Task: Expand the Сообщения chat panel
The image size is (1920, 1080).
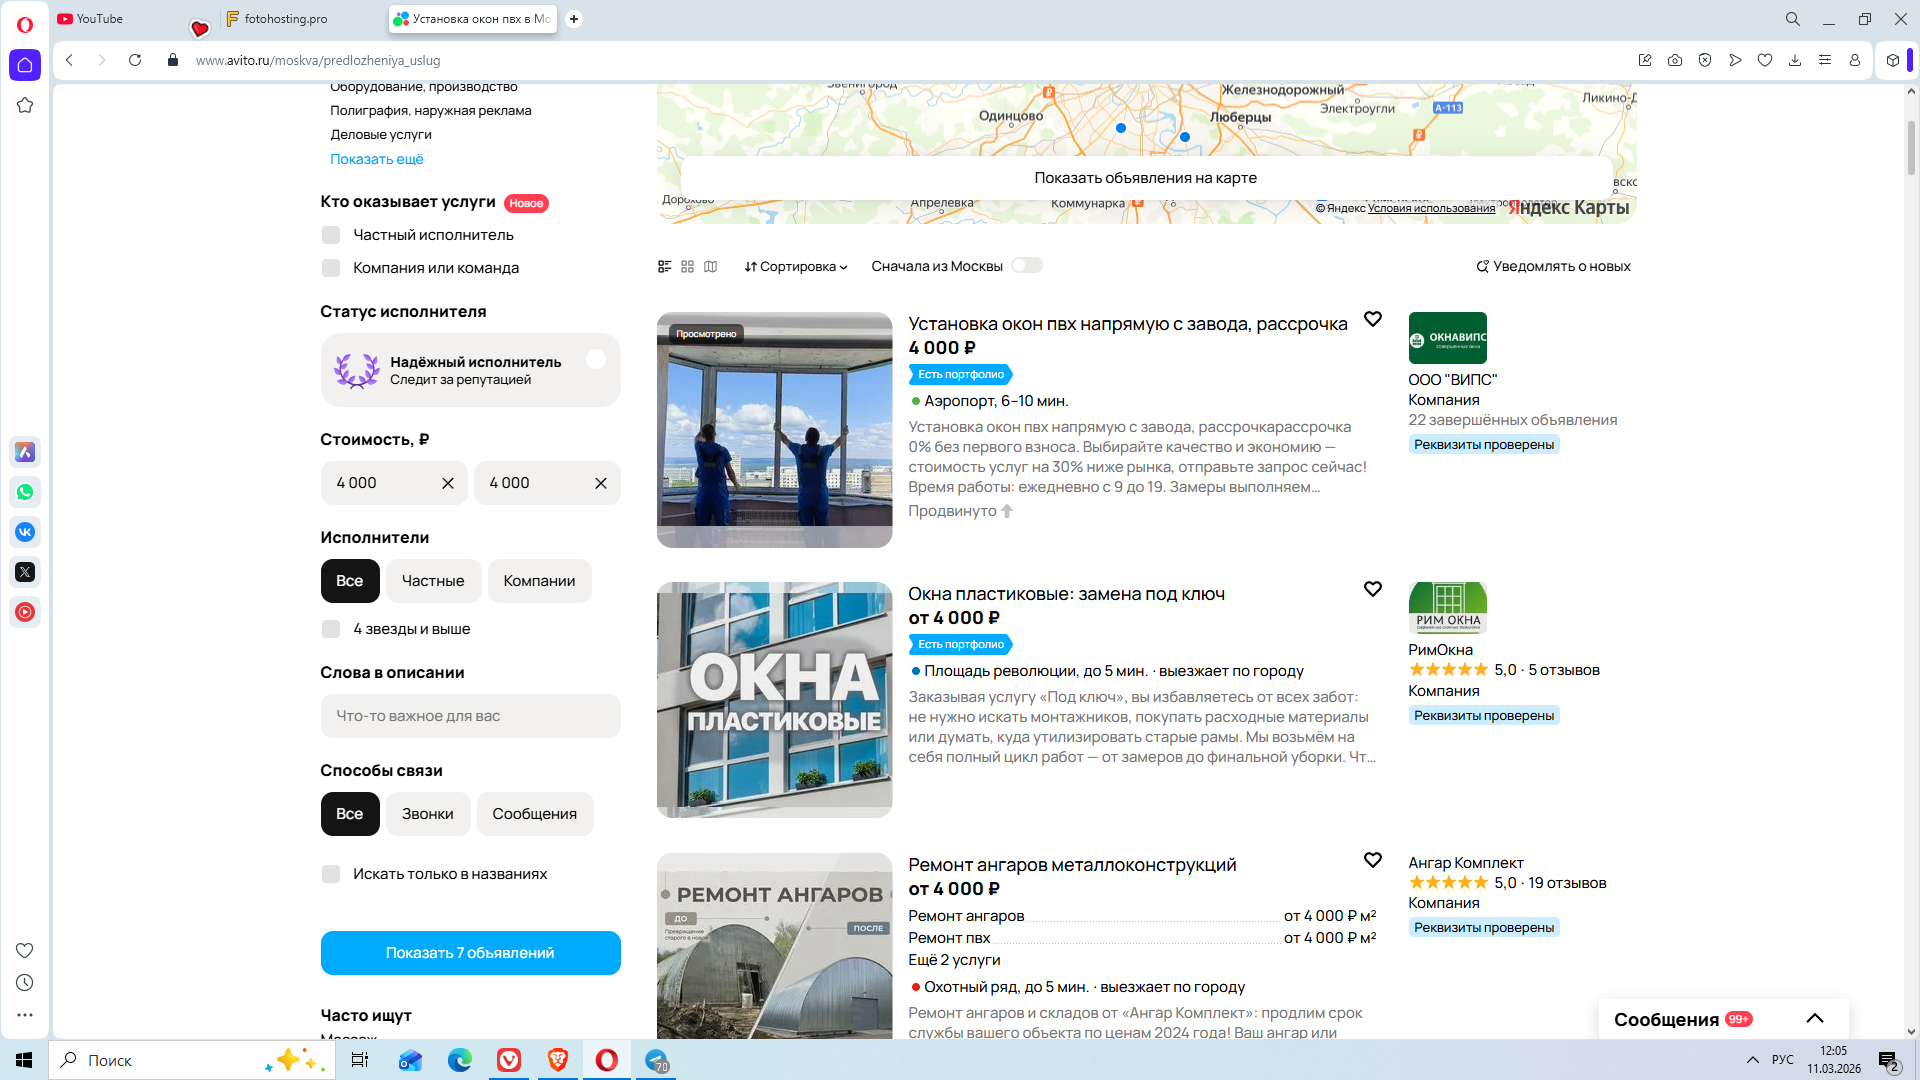Action: click(1814, 1019)
